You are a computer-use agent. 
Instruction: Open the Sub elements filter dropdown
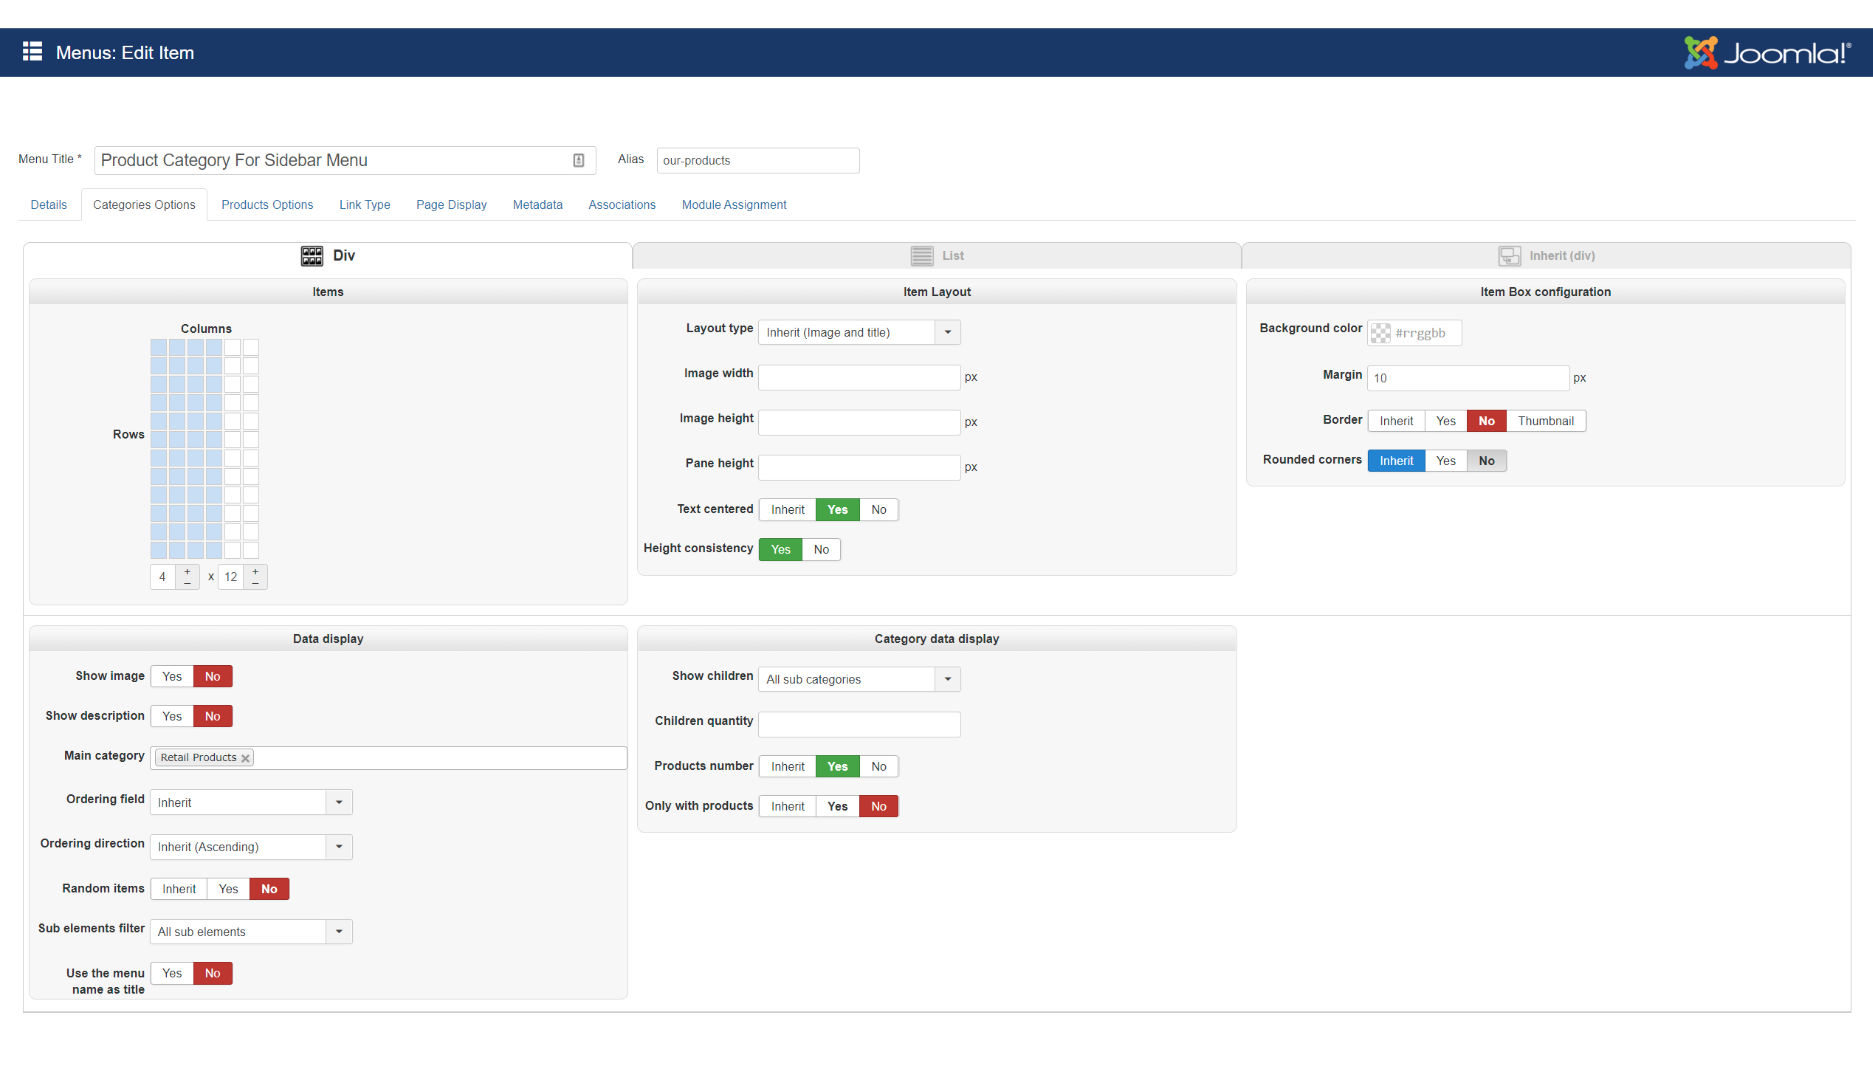pos(251,932)
